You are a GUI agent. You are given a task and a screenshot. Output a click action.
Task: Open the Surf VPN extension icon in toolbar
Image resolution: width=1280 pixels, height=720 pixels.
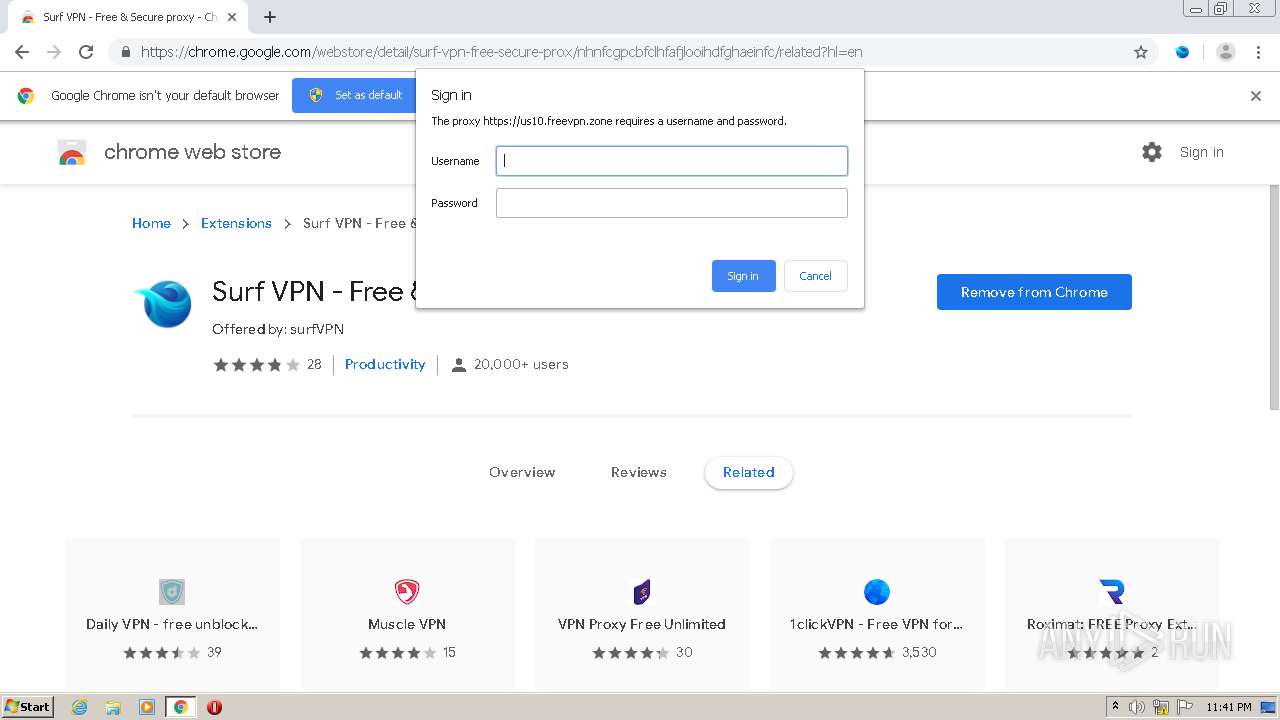point(1182,52)
